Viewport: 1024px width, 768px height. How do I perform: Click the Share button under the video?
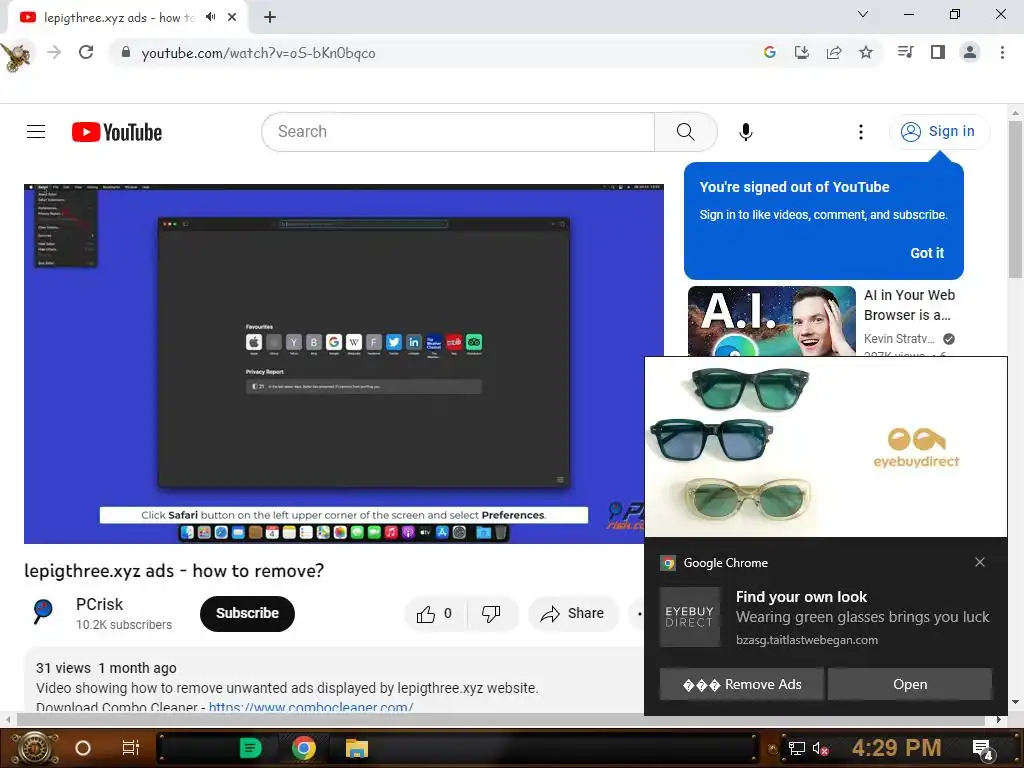[573, 613]
